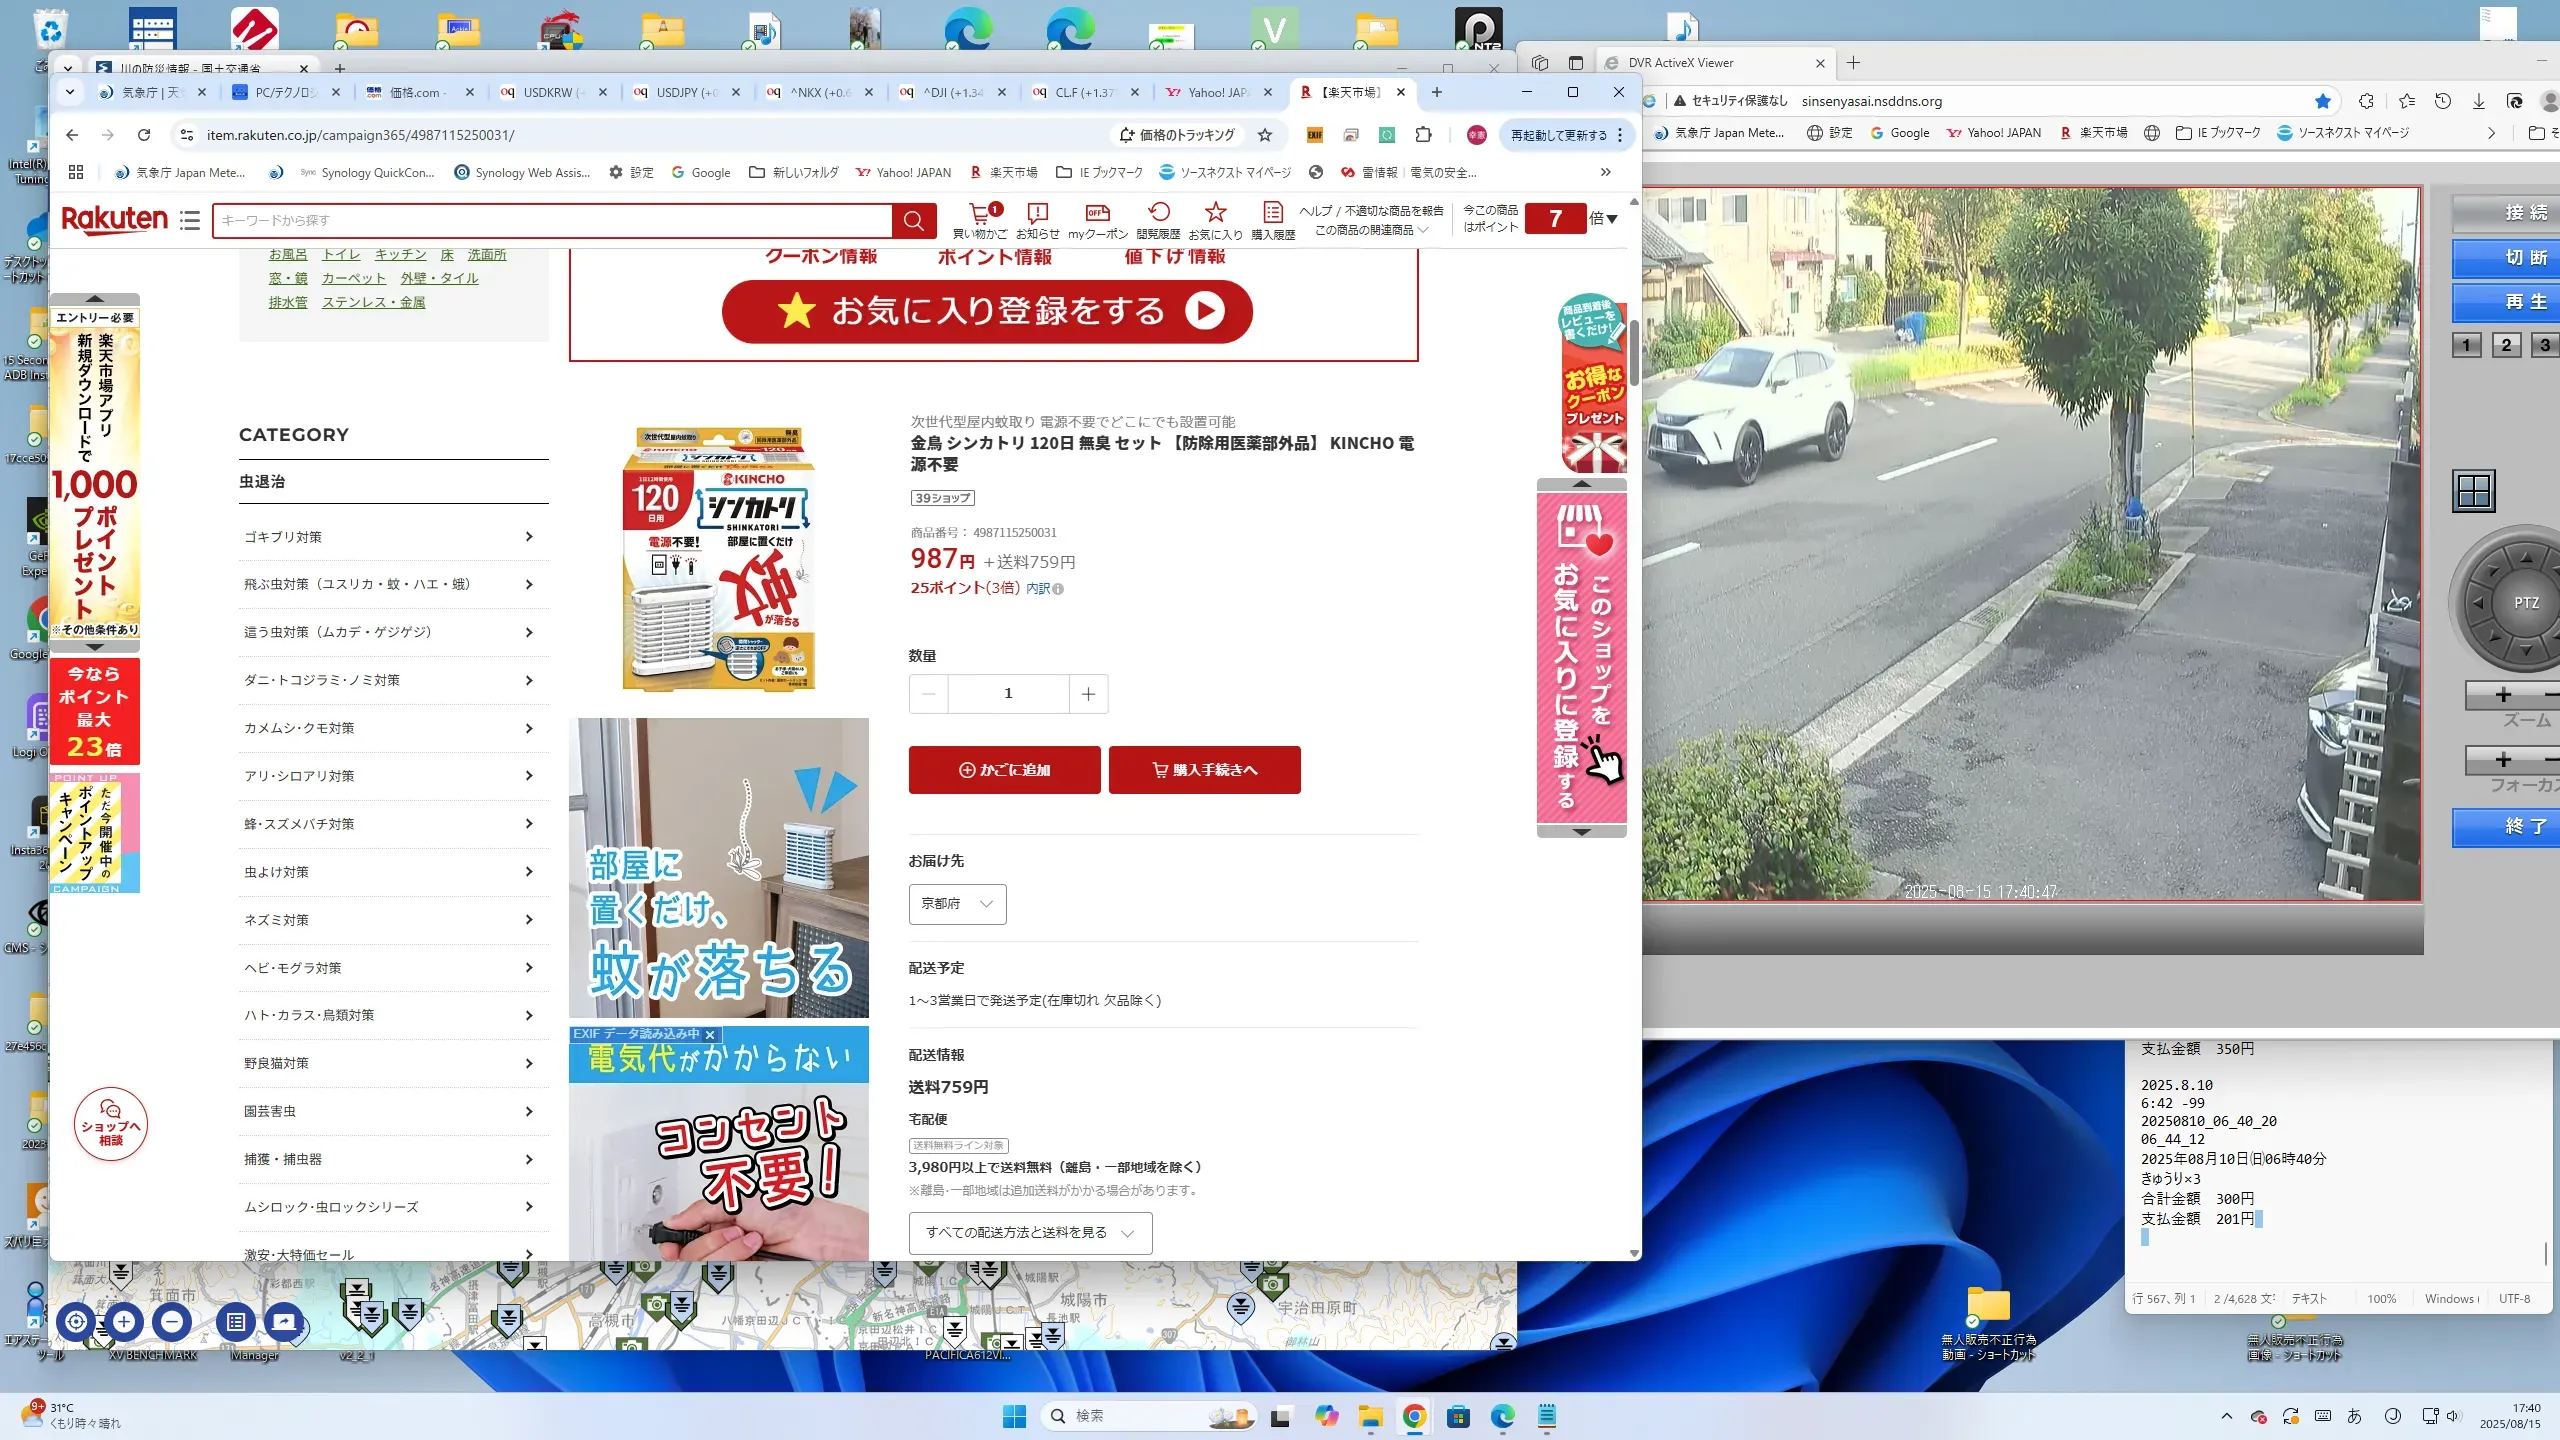
Task: Expand the ゴキブリ対策 category chevron
Action: click(x=529, y=537)
